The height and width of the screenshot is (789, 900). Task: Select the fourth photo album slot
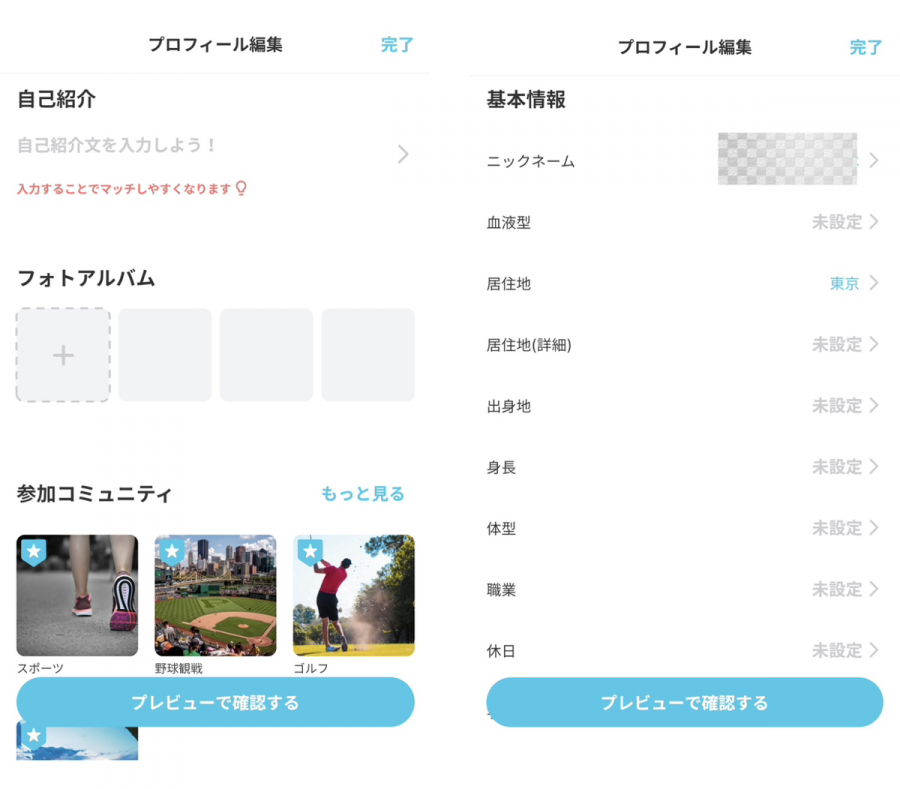click(368, 355)
